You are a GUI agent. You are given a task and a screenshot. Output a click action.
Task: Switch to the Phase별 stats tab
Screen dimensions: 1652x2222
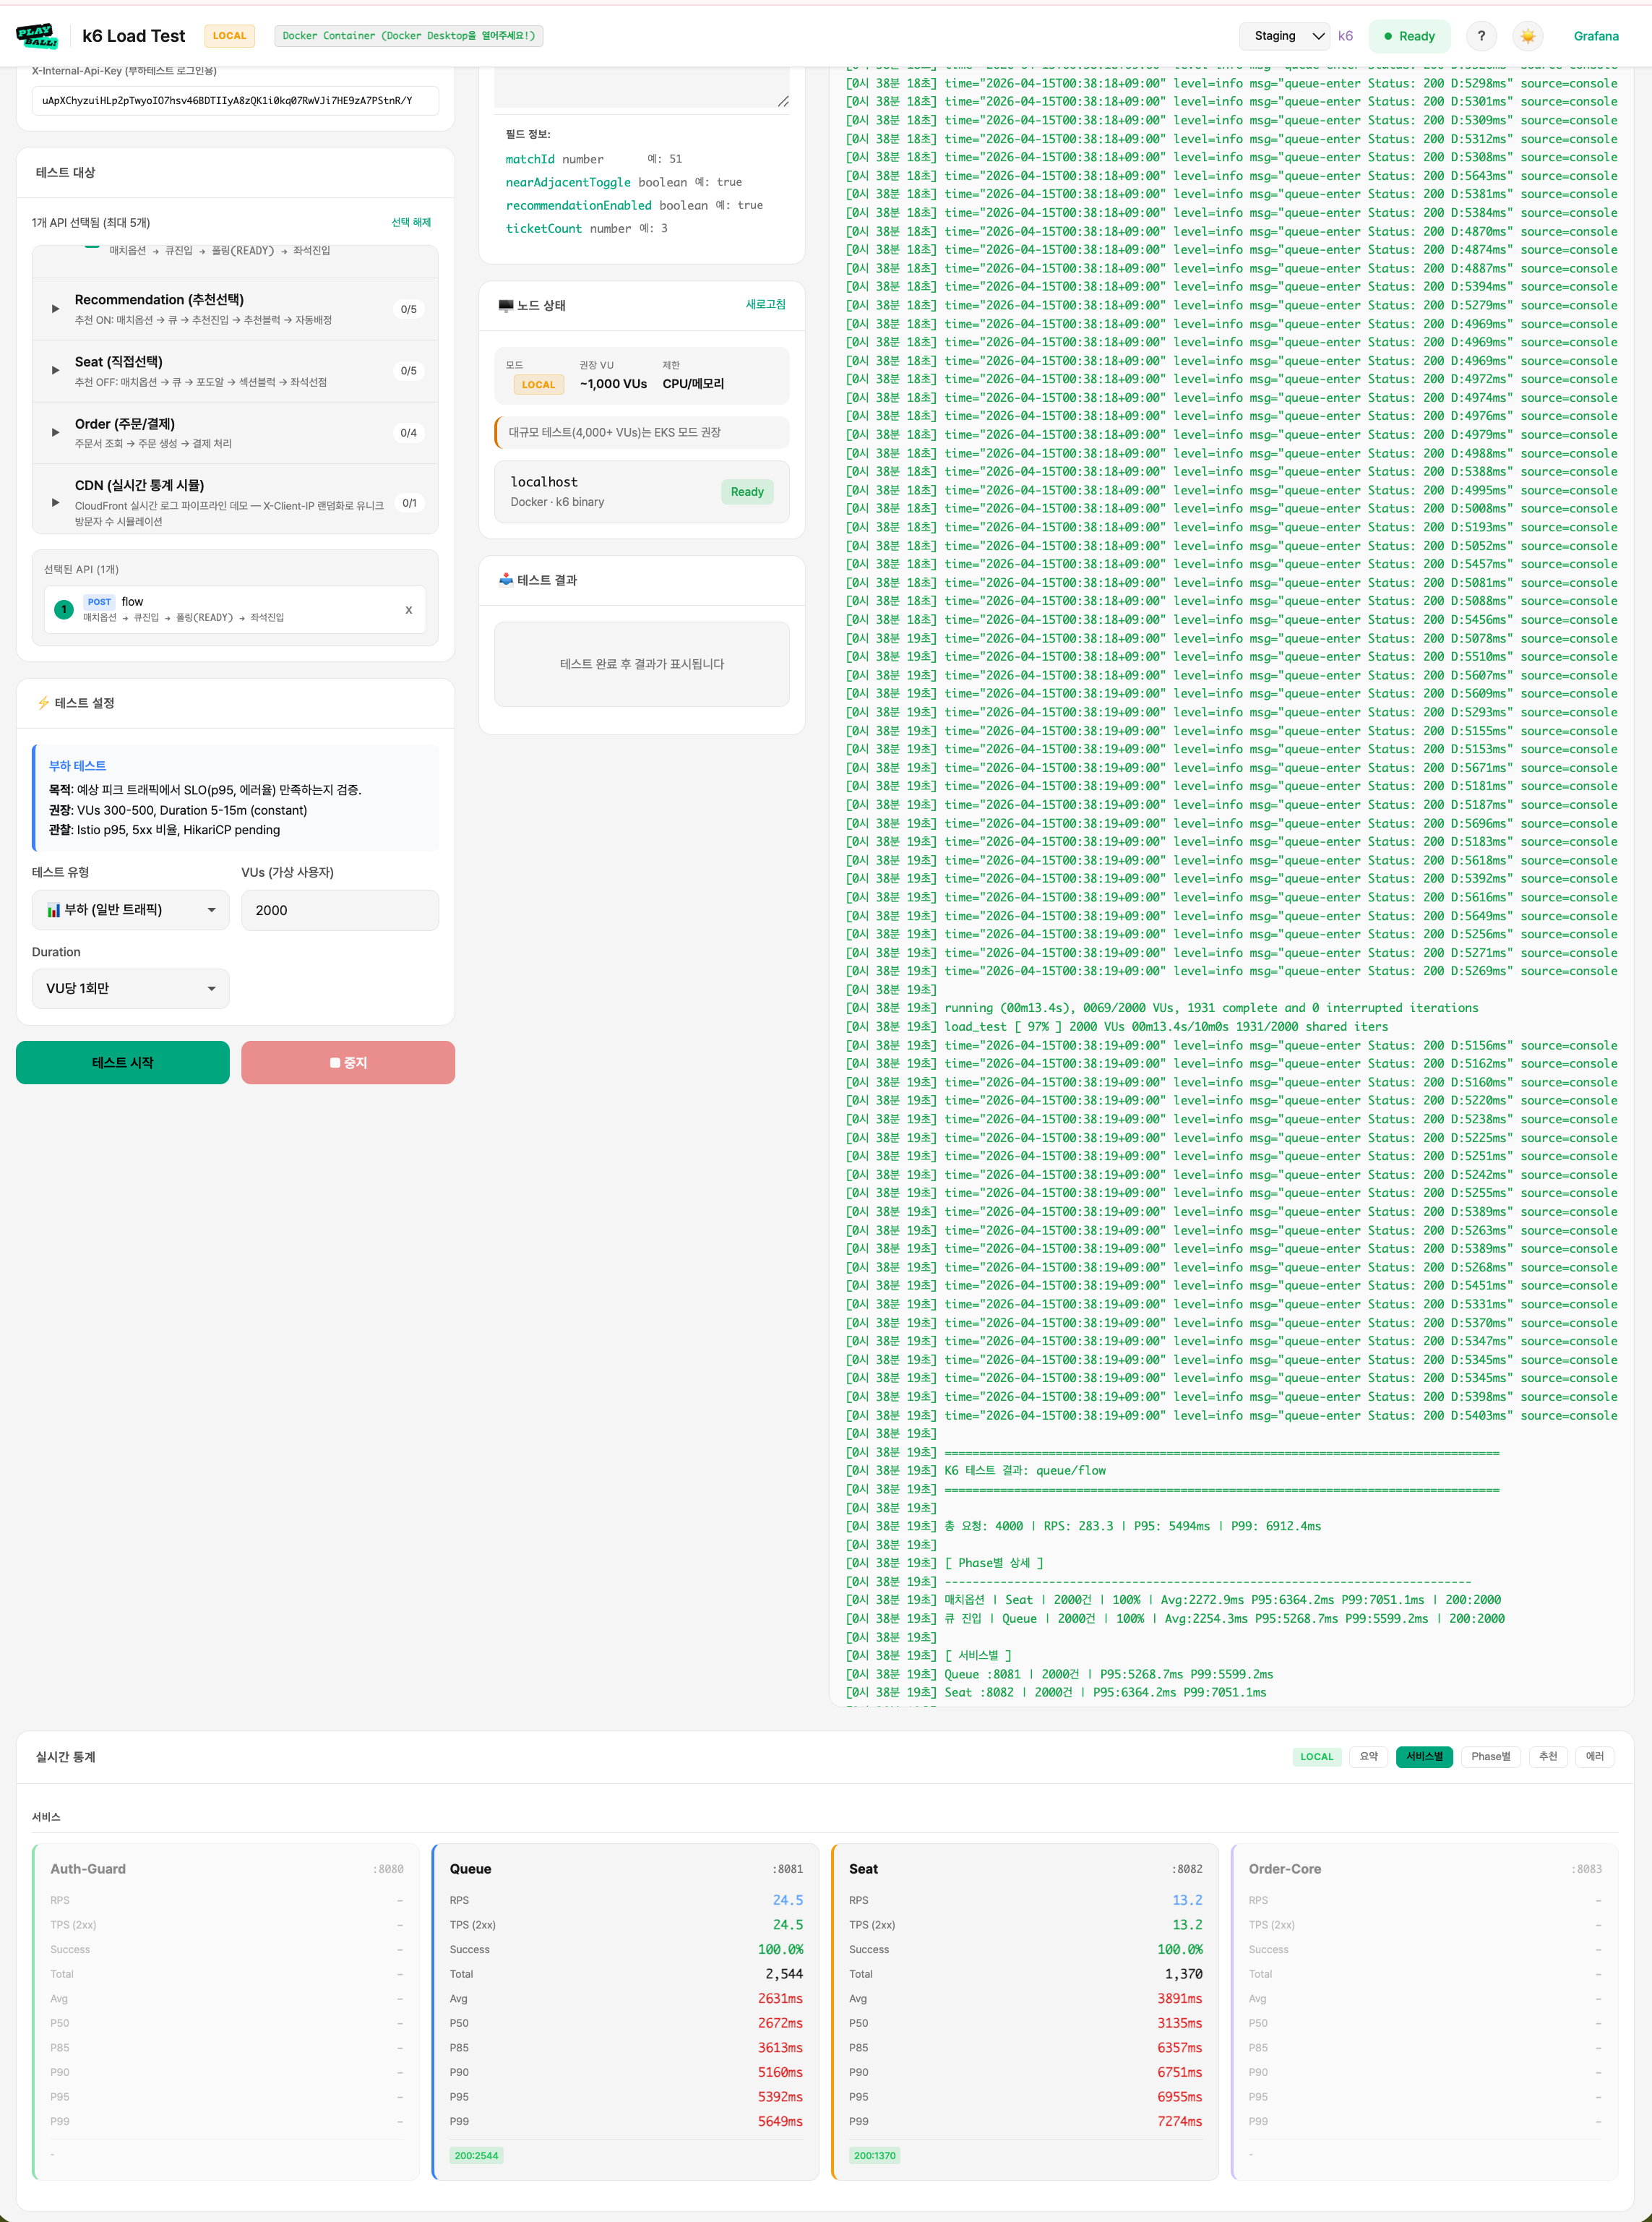pyautogui.click(x=1490, y=1756)
